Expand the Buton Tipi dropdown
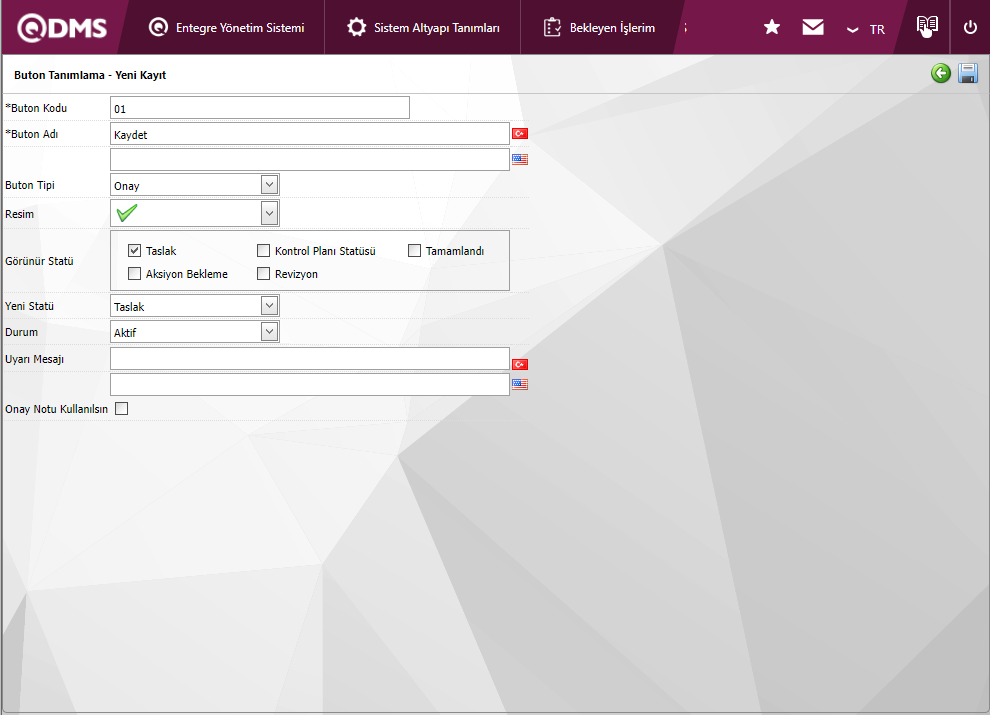 (268, 185)
